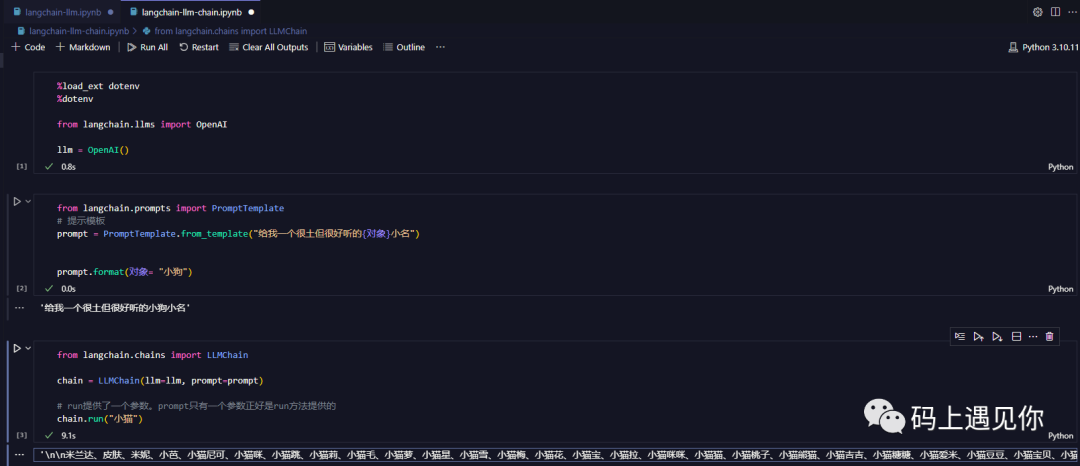Run All notebook cells
The height and width of the screenshot is (466, 1080).
[147, 47]
